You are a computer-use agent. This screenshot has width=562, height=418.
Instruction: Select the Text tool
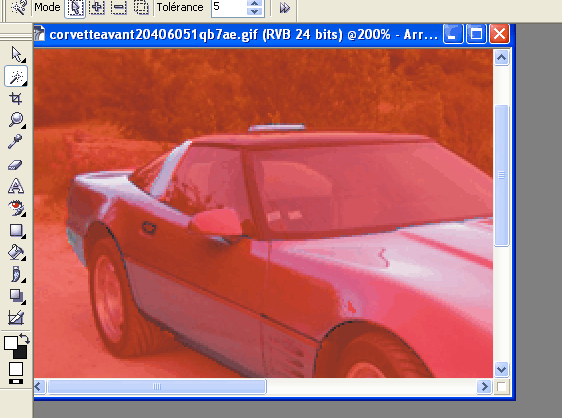pyautogui.click(x=16, y=186)
